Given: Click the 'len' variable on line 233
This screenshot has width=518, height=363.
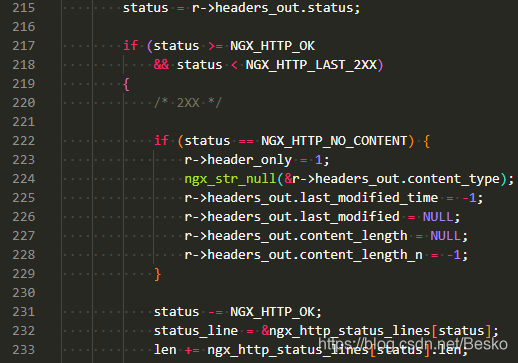Looking at the screenshot, I should pyautogui.click(x=165, y=350).
